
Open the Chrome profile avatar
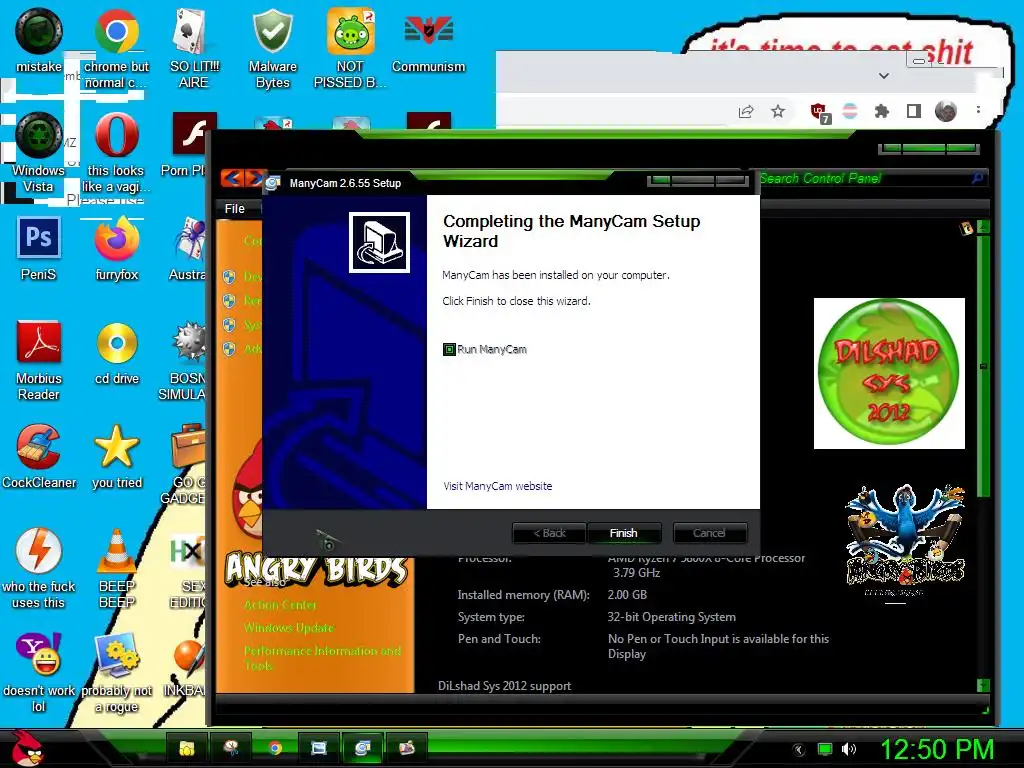946,112
